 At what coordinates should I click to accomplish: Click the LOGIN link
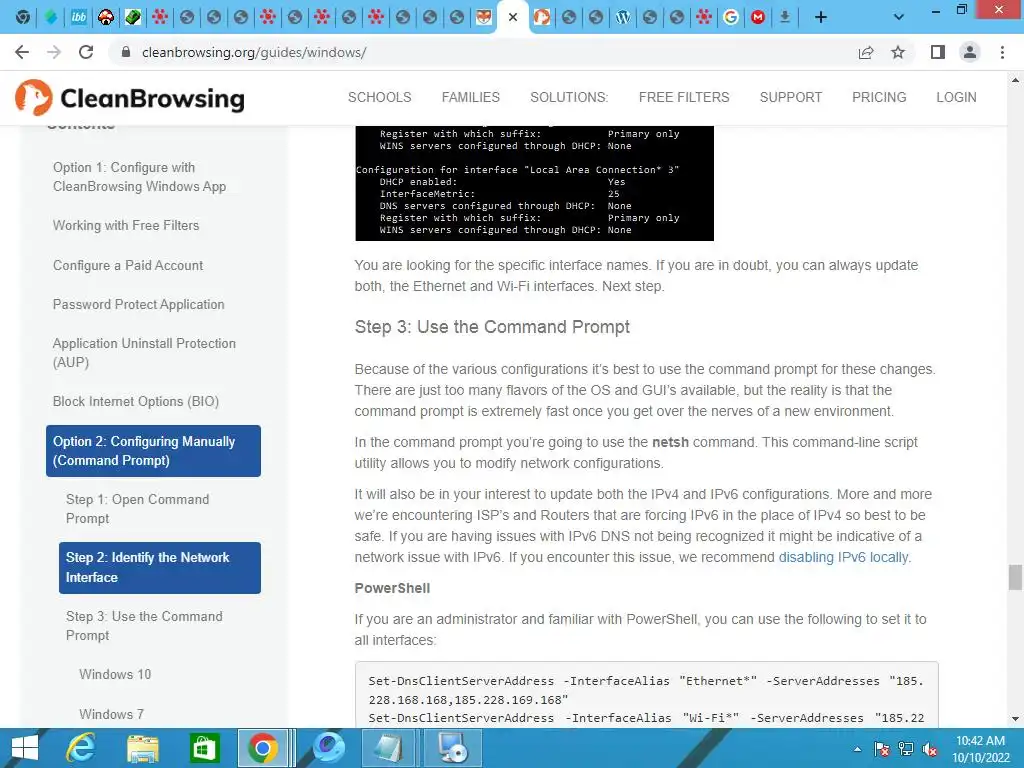point(956,97)
